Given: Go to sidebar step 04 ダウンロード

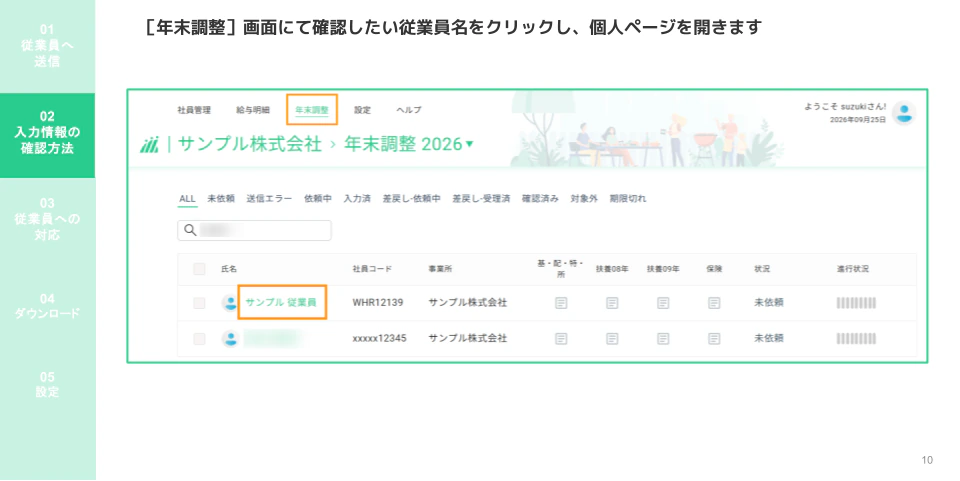Looking at the screenshot, I should (x=47, y=307).
